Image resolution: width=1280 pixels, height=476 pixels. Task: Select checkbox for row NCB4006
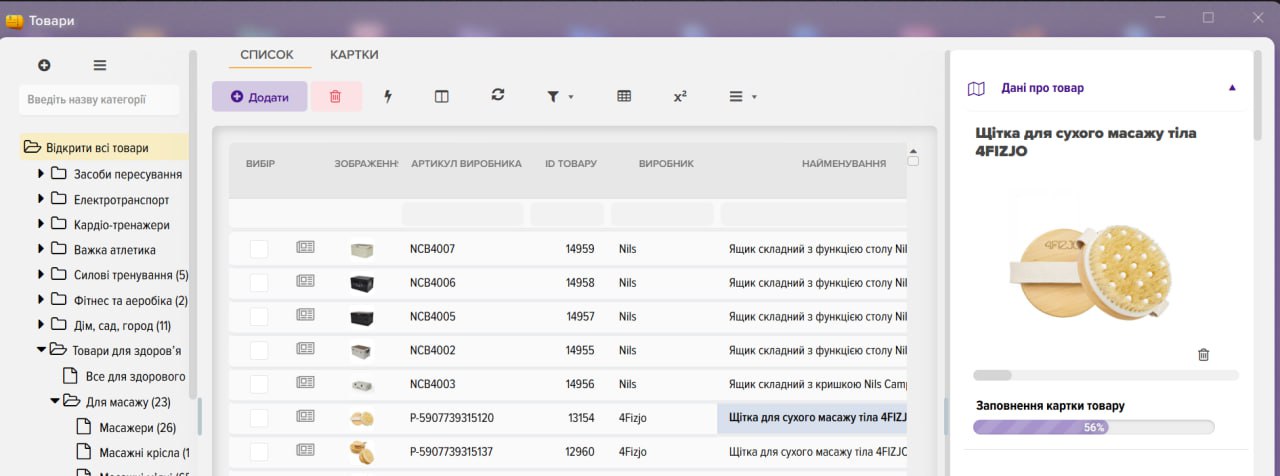[x=259, y=283]
